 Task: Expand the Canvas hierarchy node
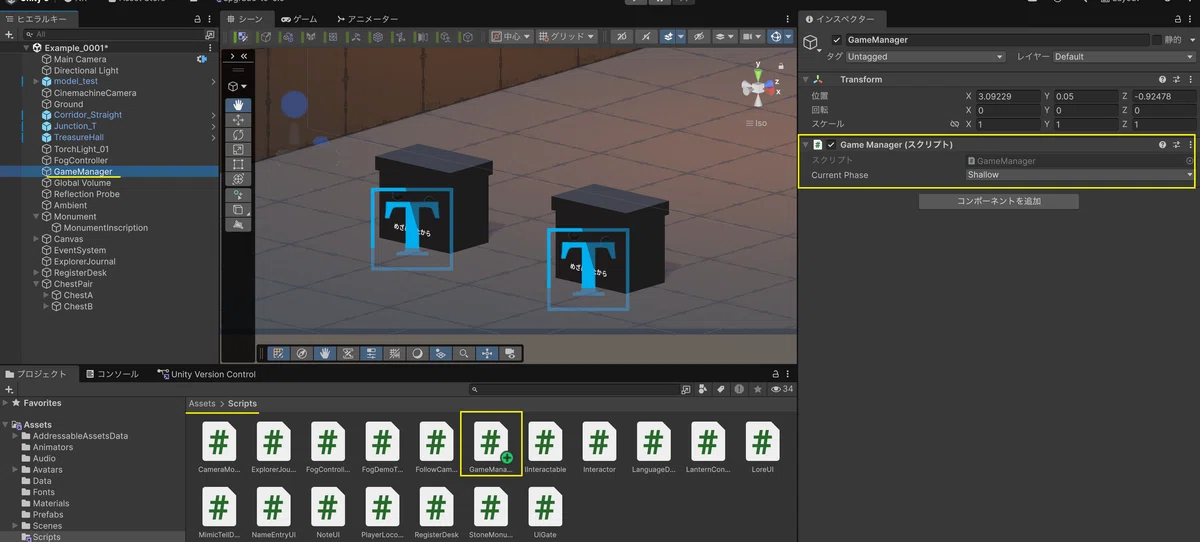coord(37,239)
